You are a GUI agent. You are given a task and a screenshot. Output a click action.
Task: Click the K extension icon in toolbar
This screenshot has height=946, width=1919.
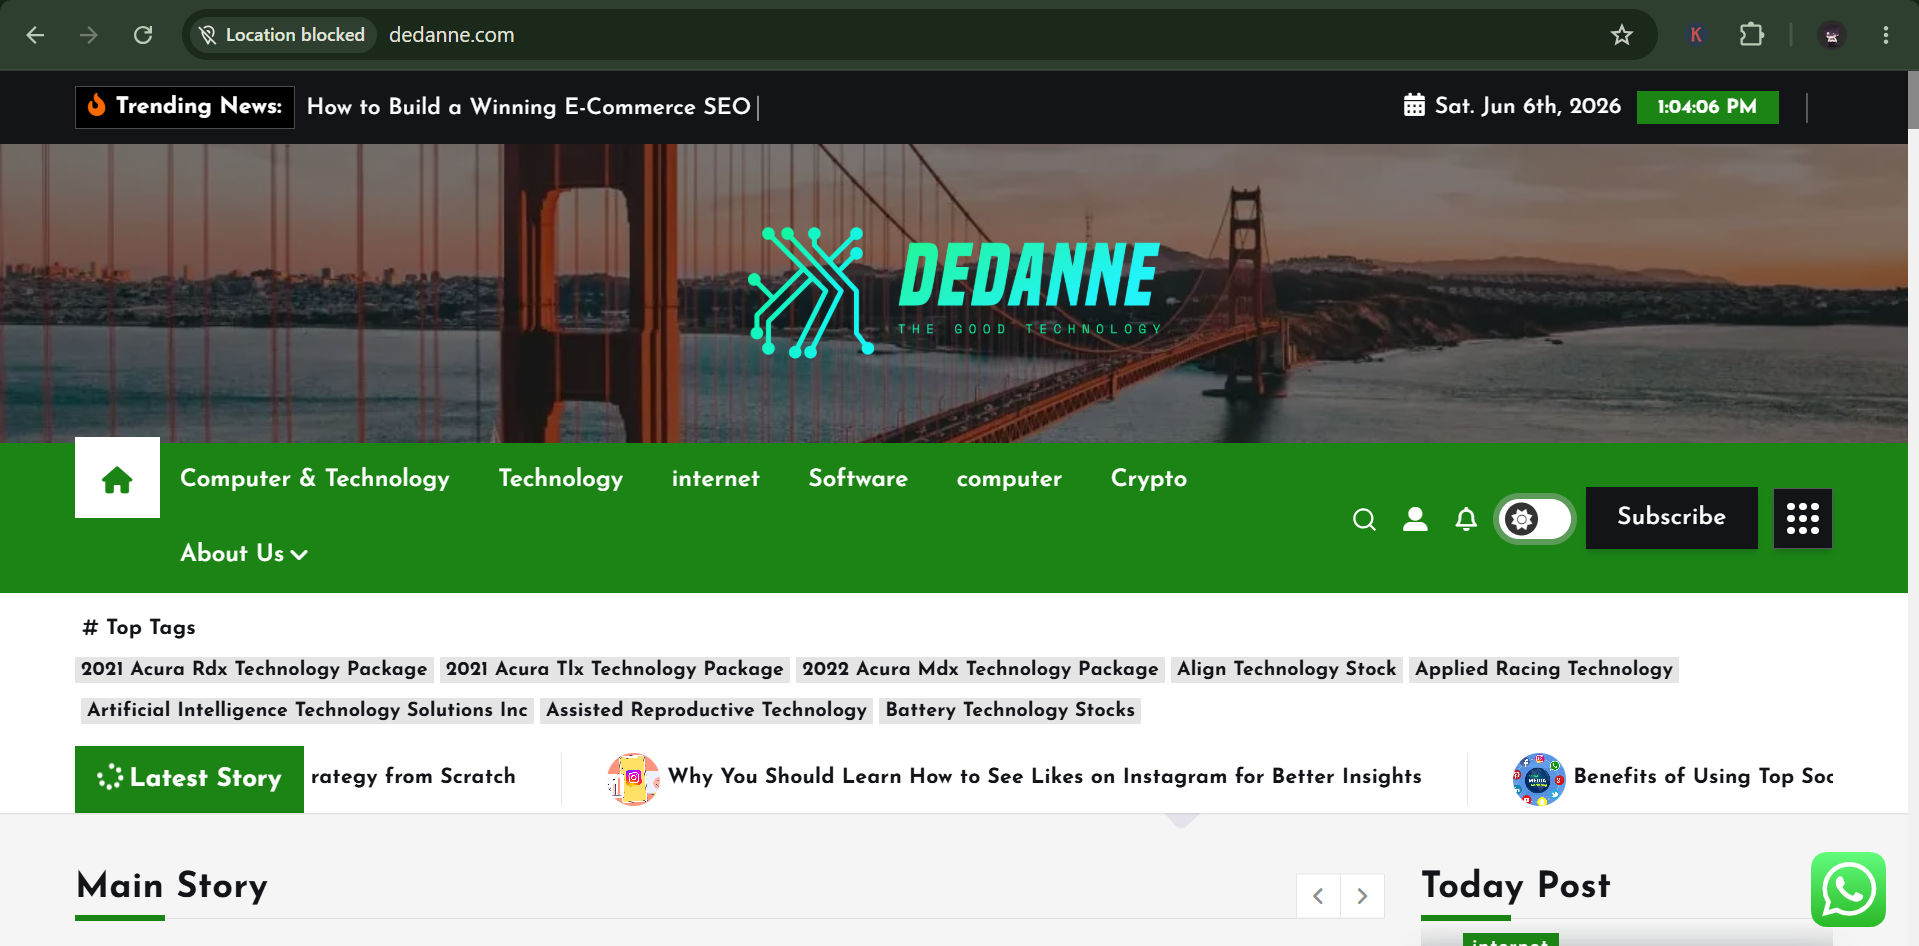1696,35
